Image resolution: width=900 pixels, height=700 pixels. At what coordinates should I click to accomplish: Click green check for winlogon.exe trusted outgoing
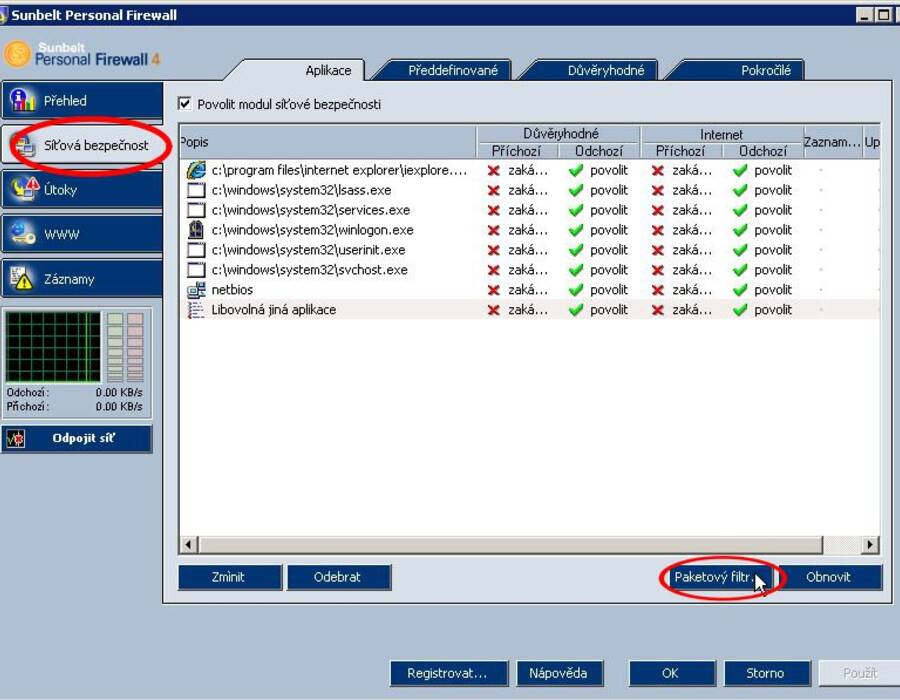click(x=575, y=230)
